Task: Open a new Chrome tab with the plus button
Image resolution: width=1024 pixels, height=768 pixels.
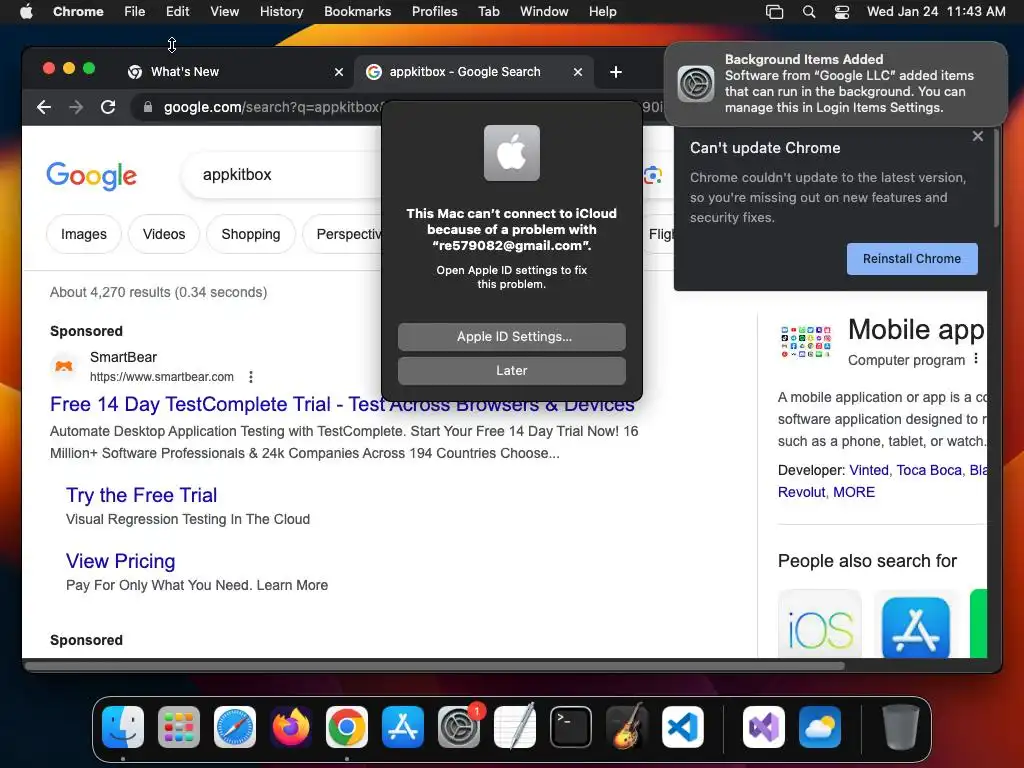Action: click(x=615, y=72)
